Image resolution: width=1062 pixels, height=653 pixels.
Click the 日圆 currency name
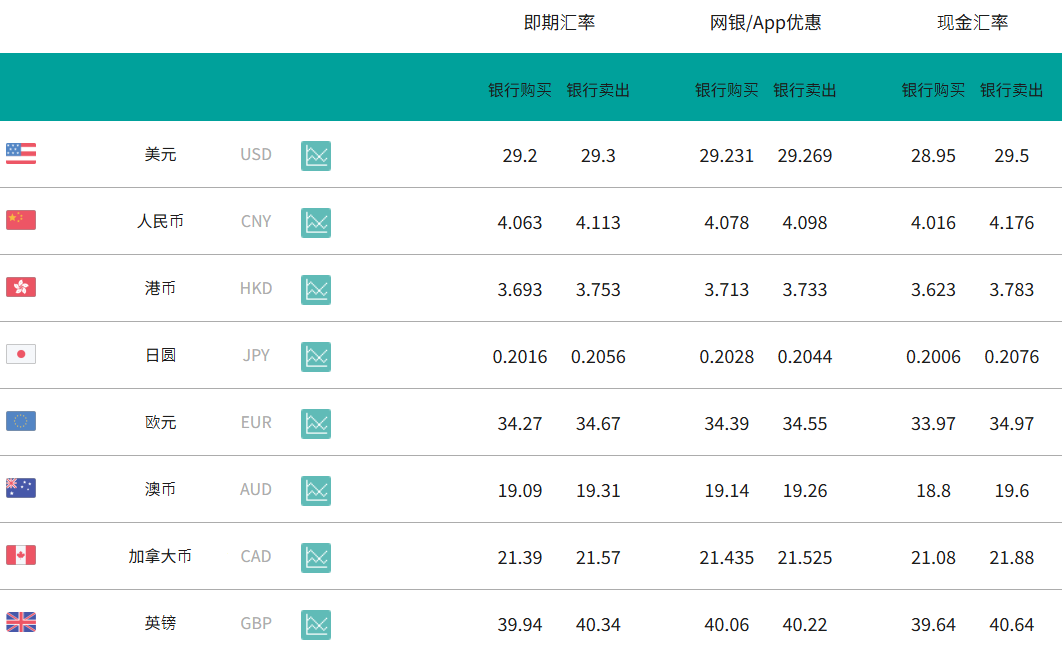click(161, 356)
